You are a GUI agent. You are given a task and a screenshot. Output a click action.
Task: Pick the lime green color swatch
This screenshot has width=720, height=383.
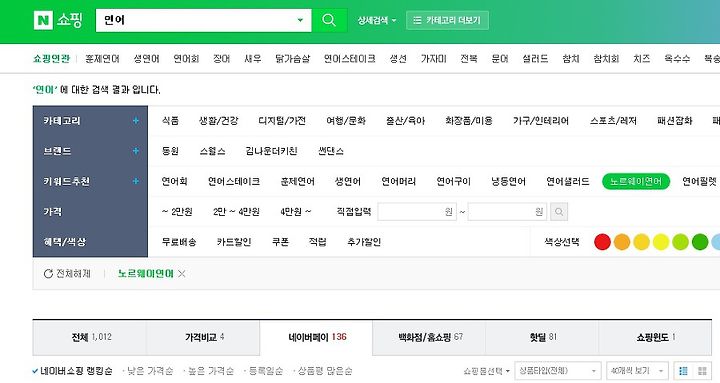click(681, 242)
